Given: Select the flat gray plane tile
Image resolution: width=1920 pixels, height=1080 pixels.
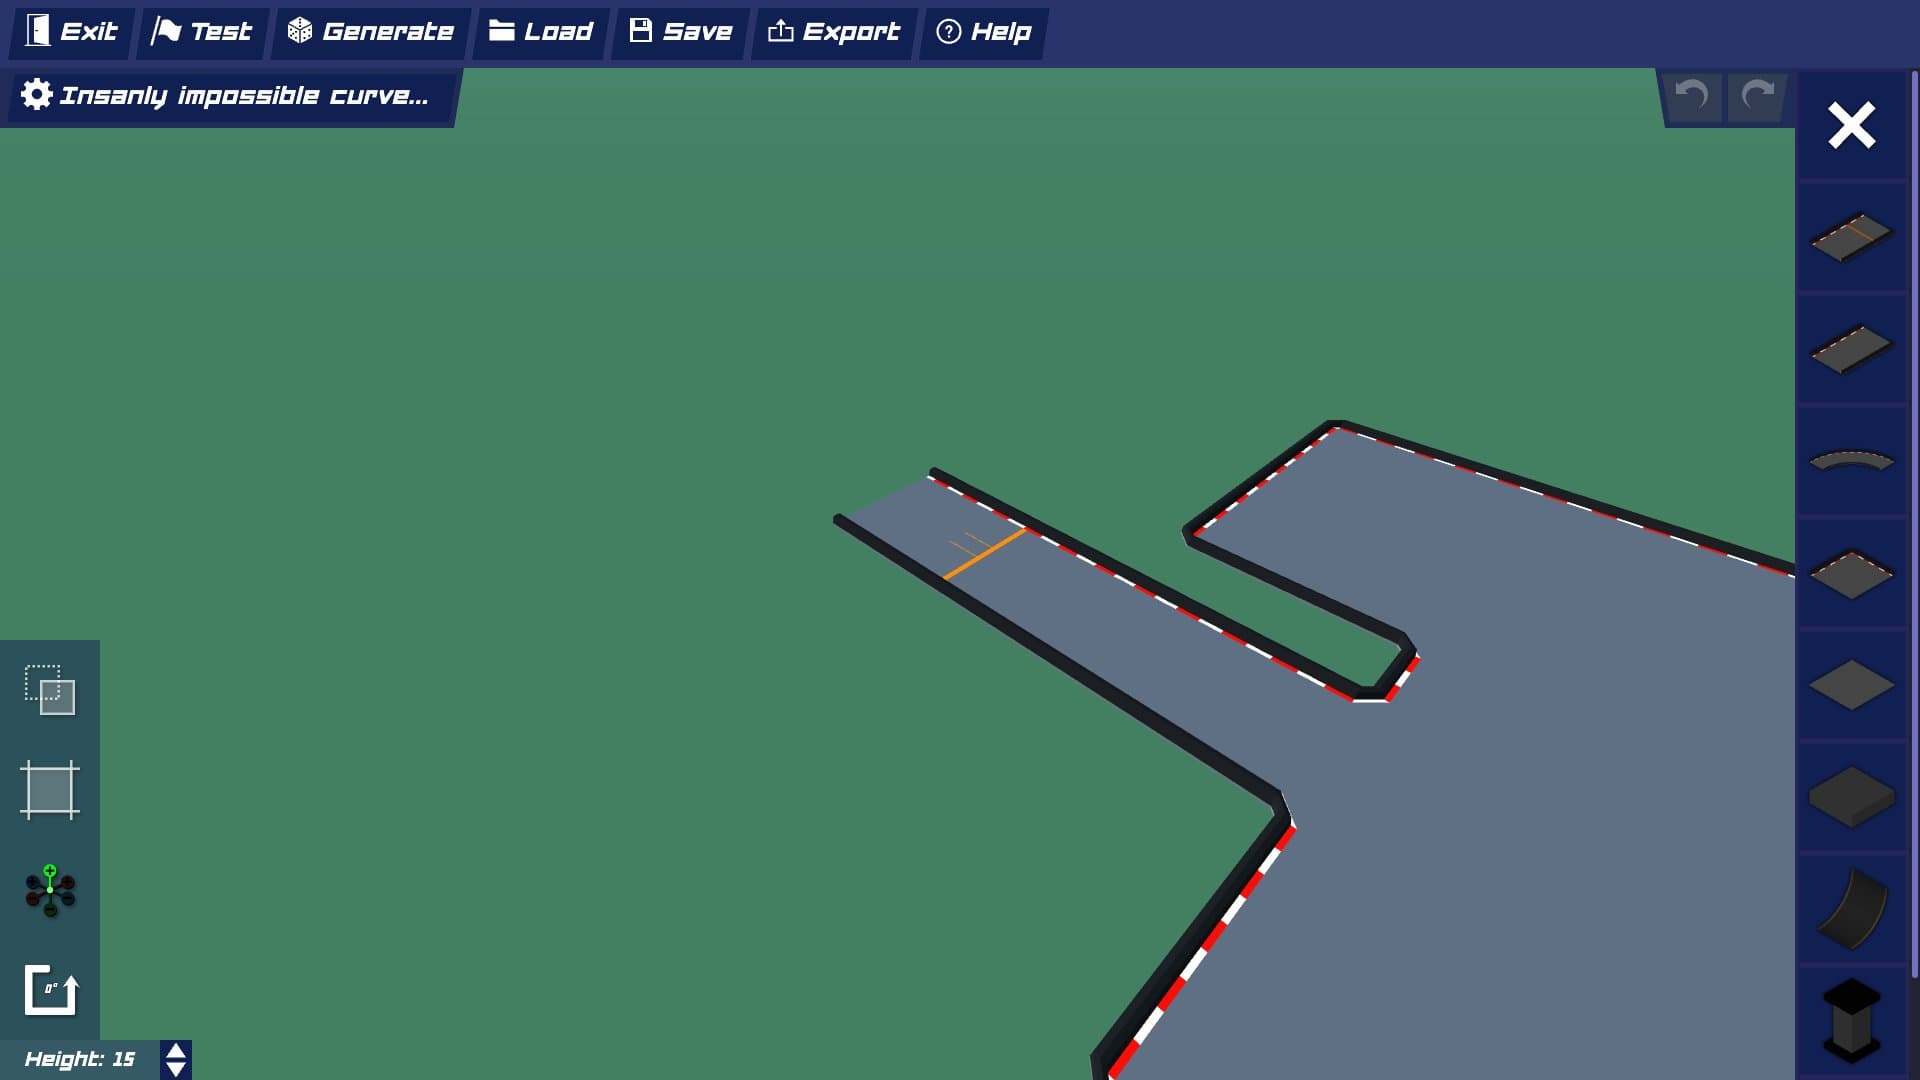Looking at the screenshot, I should point(1851,686).
